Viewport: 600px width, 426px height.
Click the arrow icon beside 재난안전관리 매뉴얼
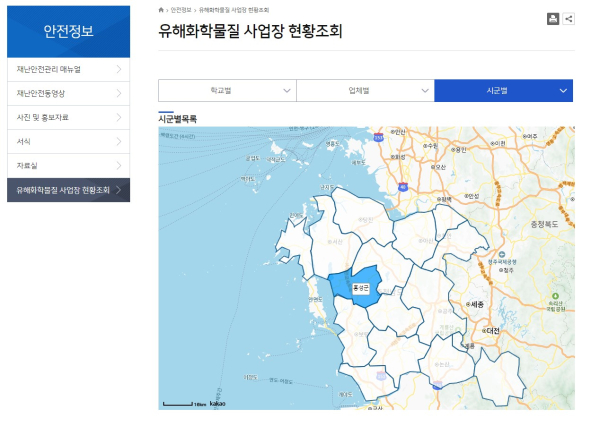coord(119,70)
